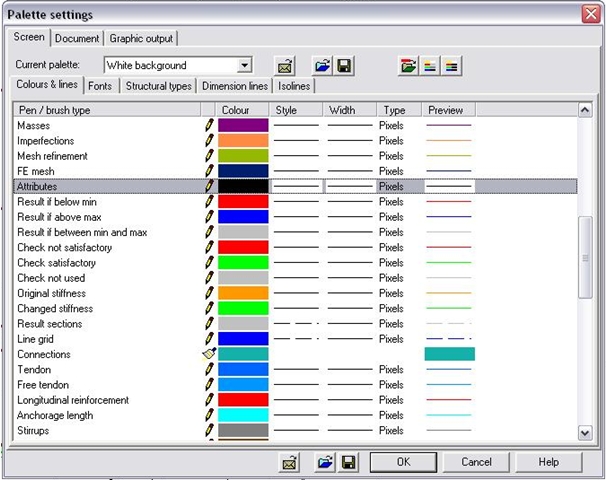Viewport: 606px width, 480px height.
Task: Switch to the Document tab
Action: tap(77, 38)
